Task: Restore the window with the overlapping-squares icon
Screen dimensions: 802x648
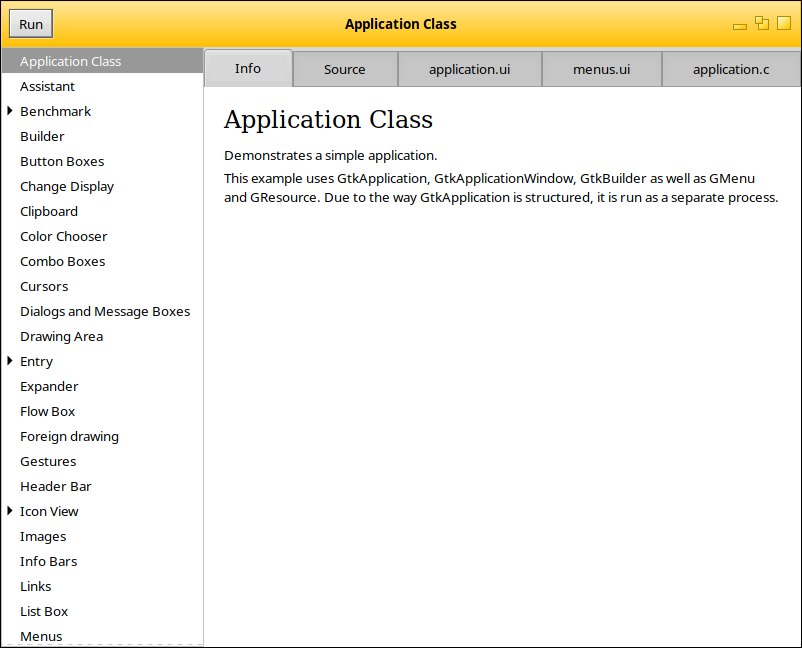Action: (762, 23)
